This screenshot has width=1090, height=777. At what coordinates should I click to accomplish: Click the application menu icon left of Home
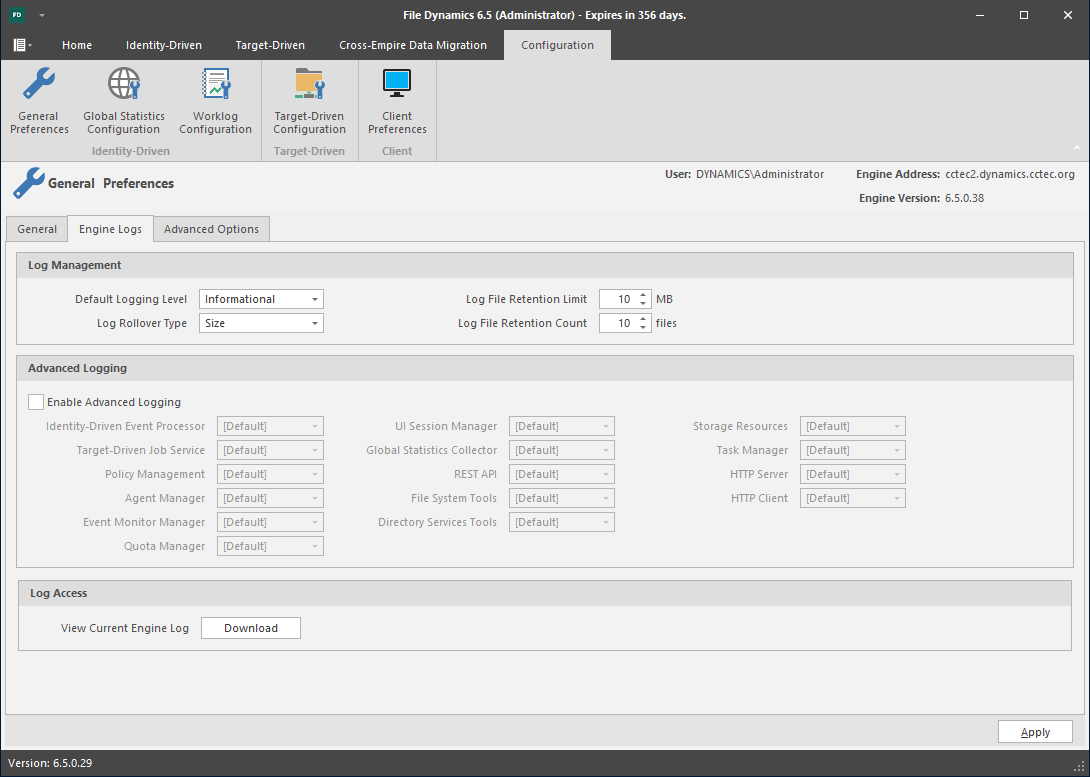tap(22, 45)
